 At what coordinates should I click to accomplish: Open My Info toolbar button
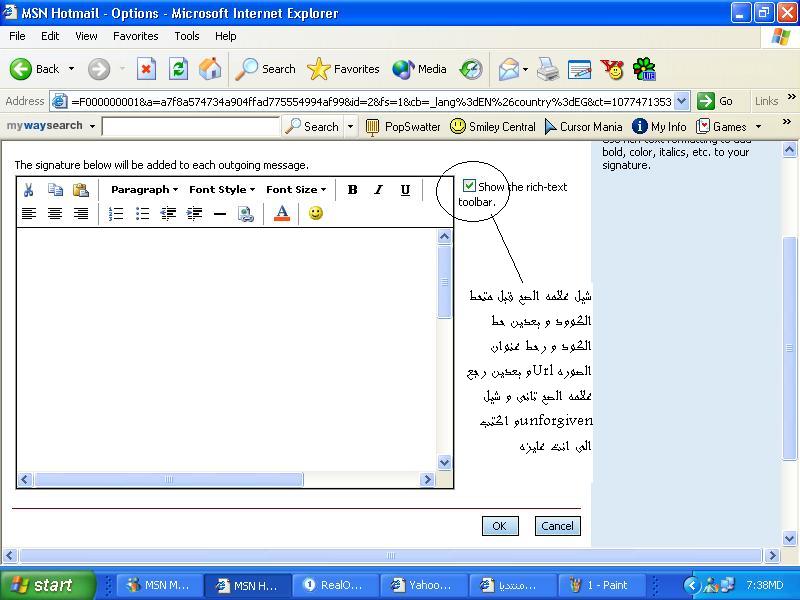pos(659,126)
